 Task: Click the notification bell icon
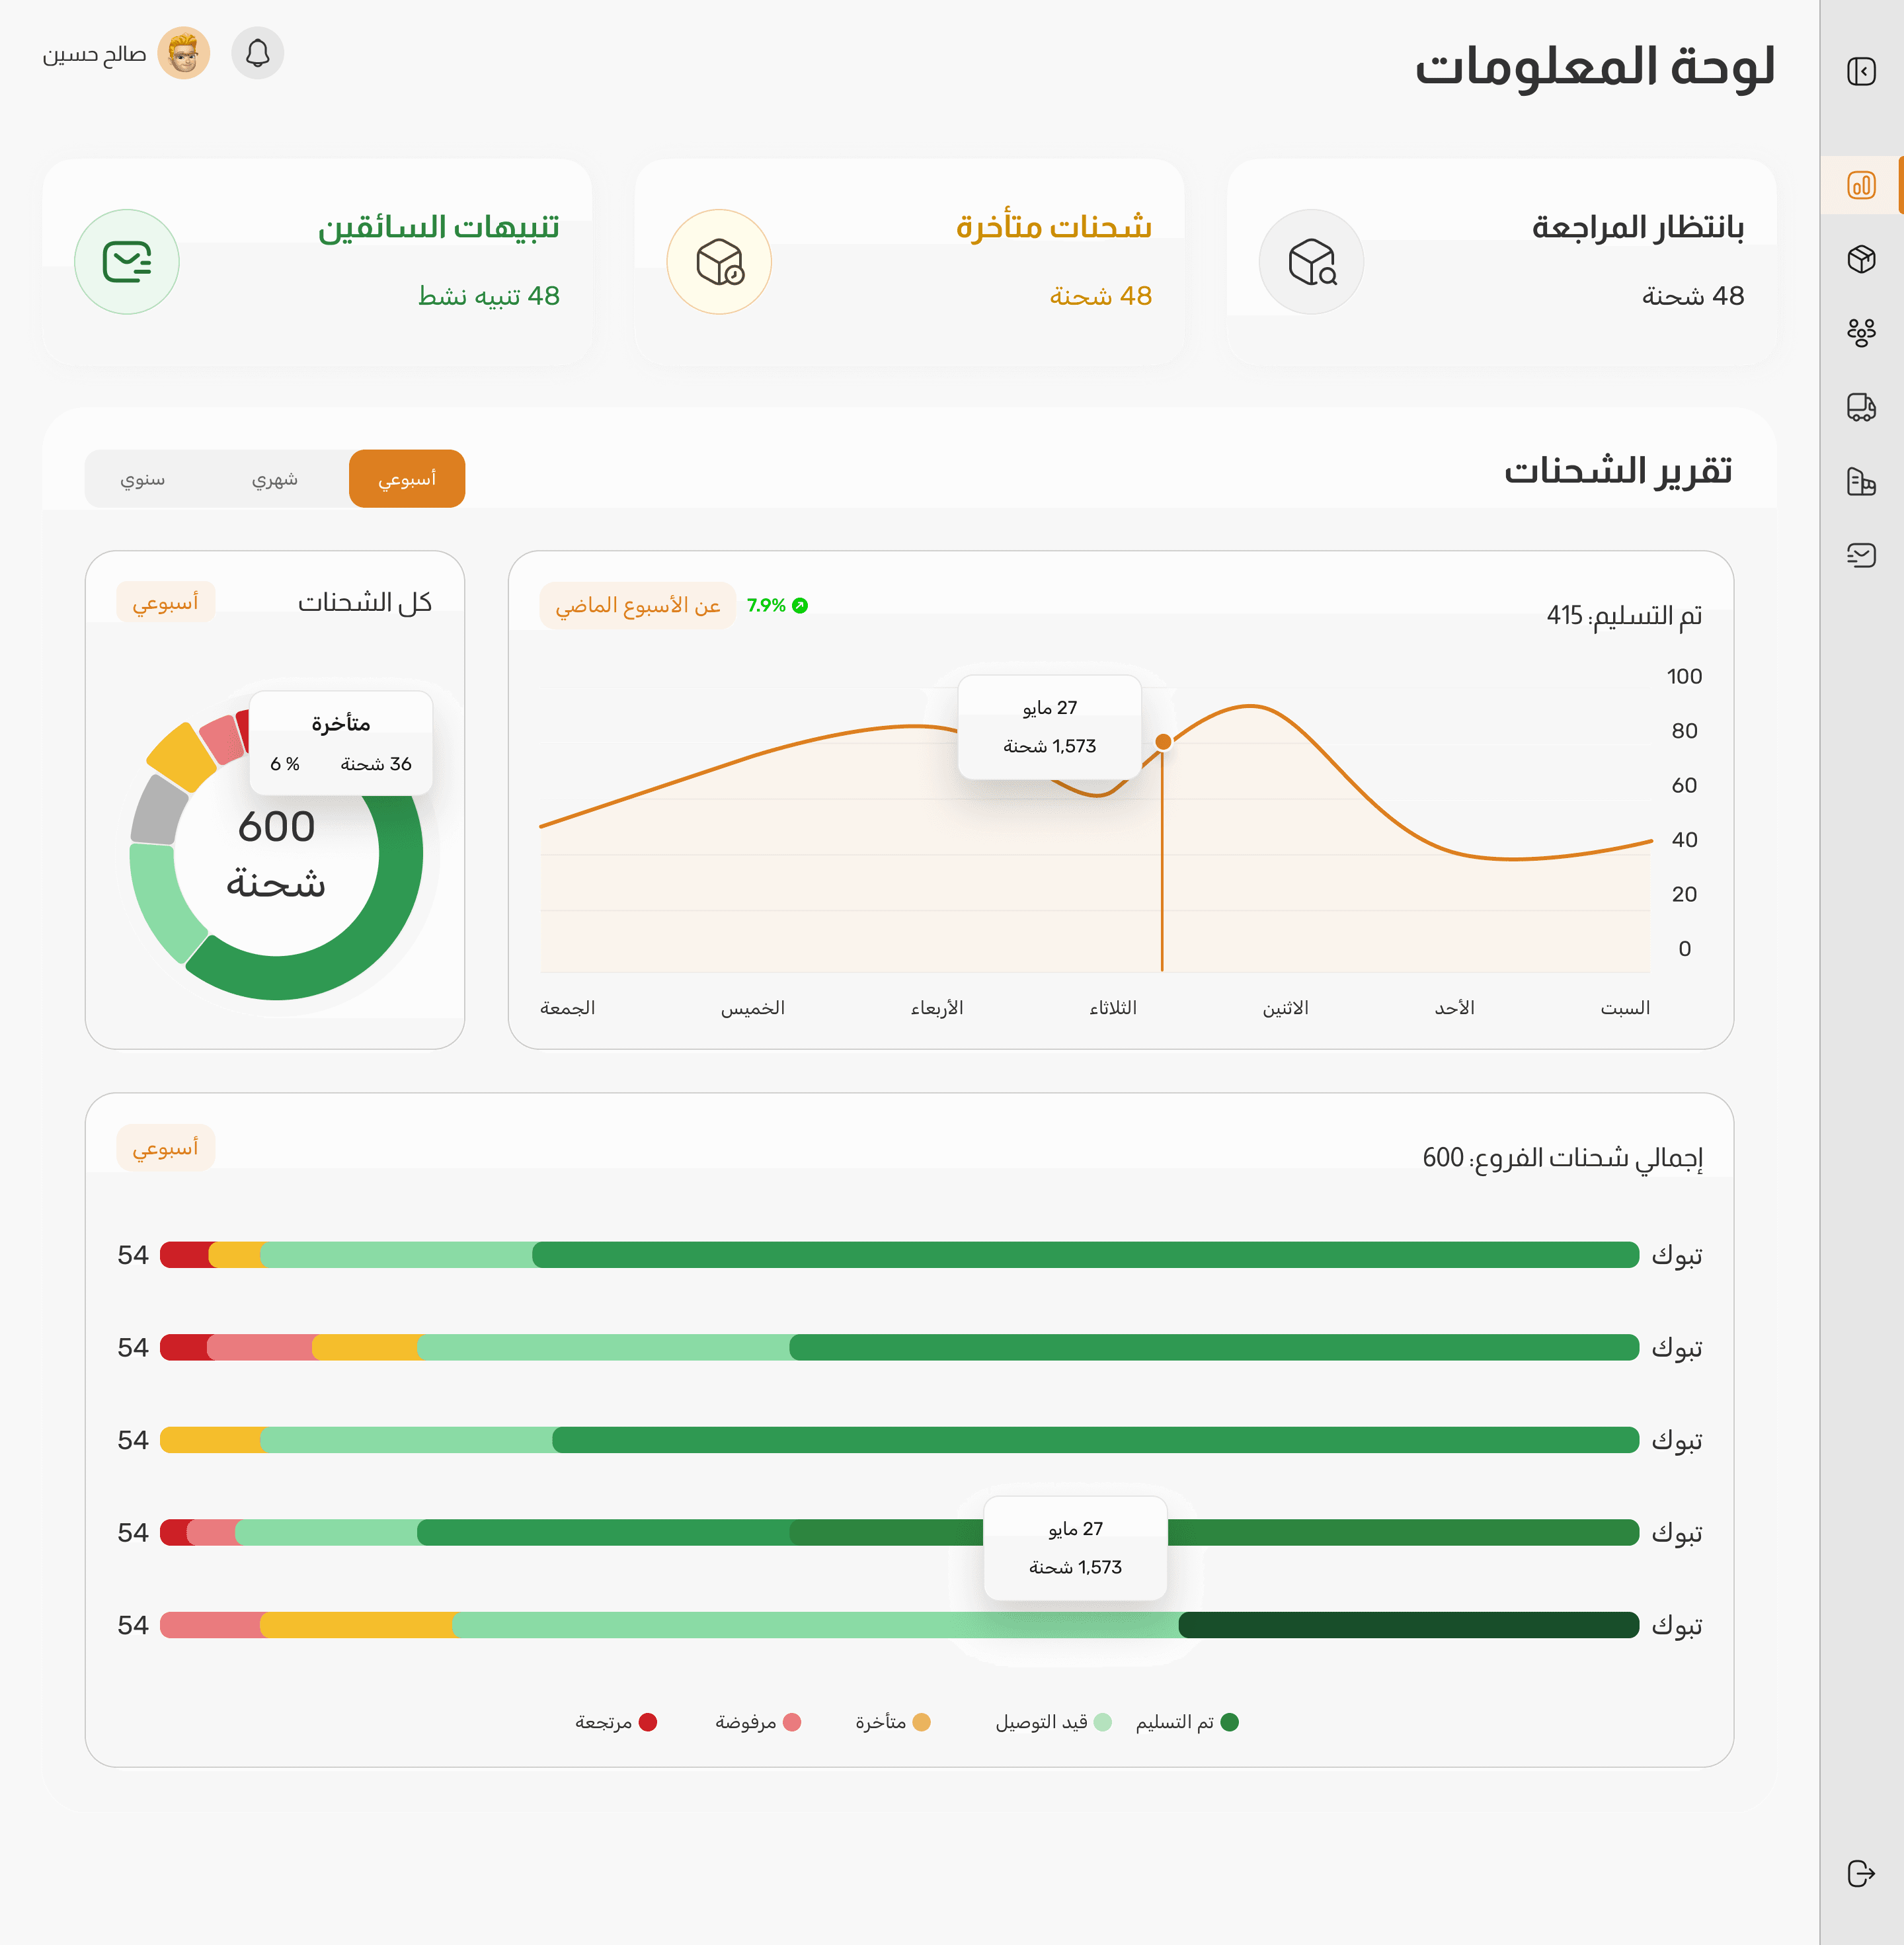258,54
